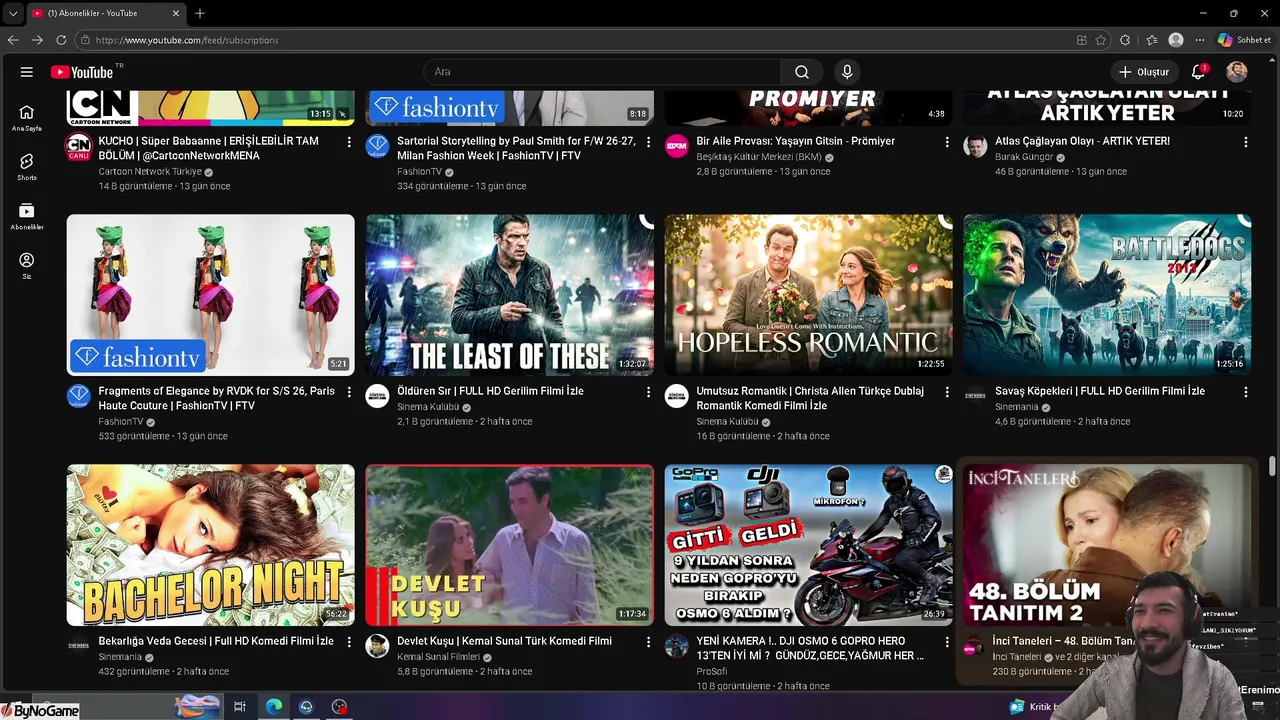Open a new browser tab

(x=200, y=13)
